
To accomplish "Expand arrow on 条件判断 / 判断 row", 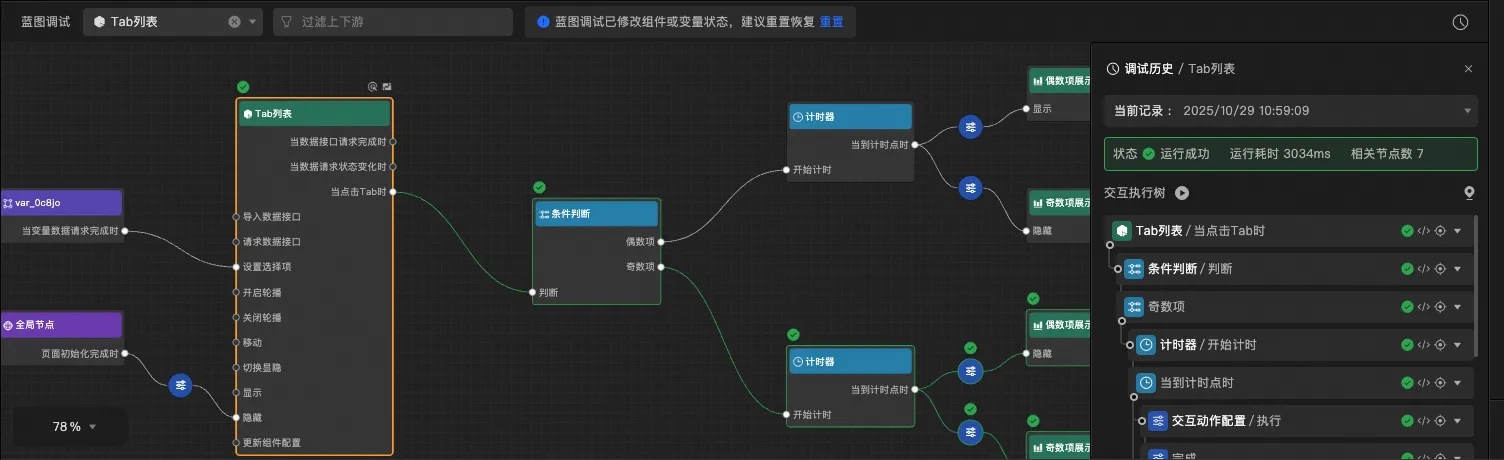I will 1457,269.
